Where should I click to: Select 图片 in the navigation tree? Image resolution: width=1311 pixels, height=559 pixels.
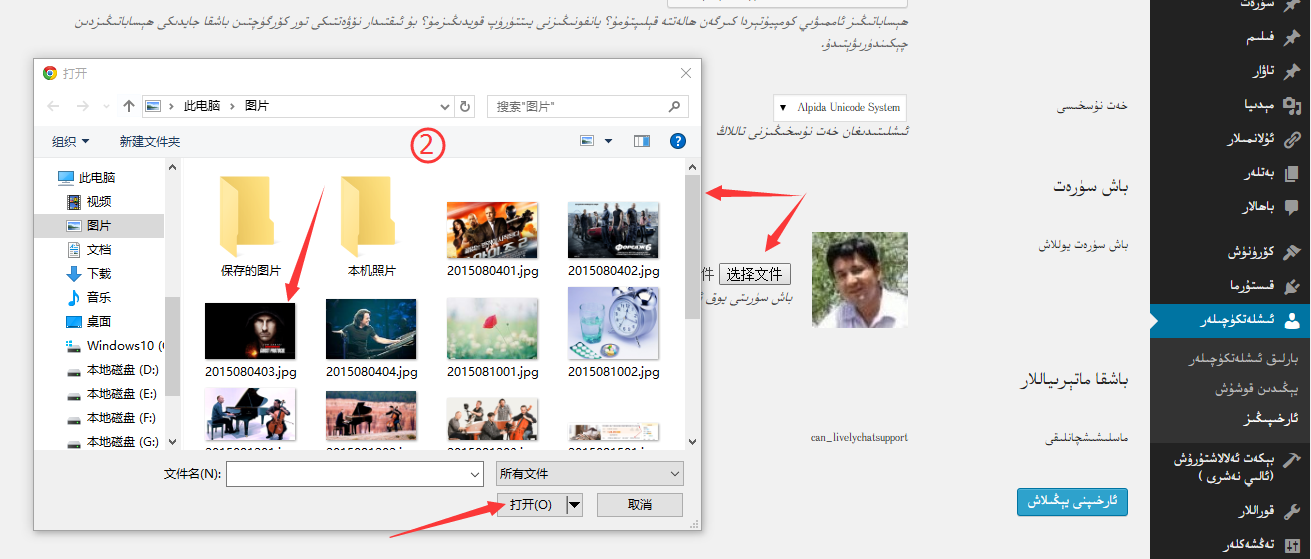point(99,225)
